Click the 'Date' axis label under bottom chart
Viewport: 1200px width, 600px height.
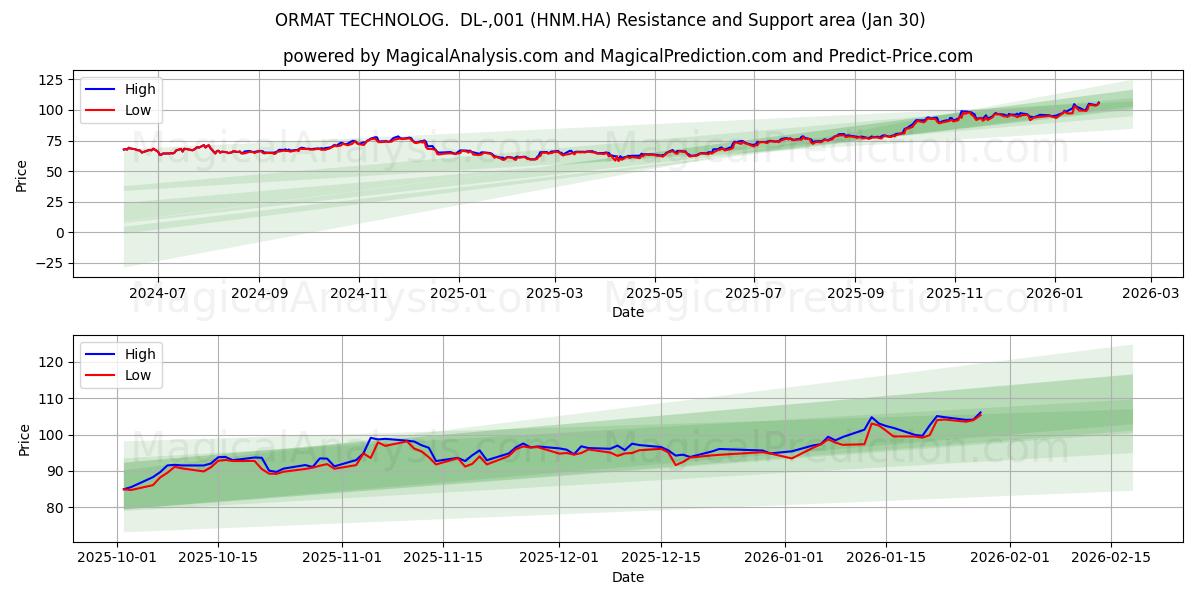[628, 577]
